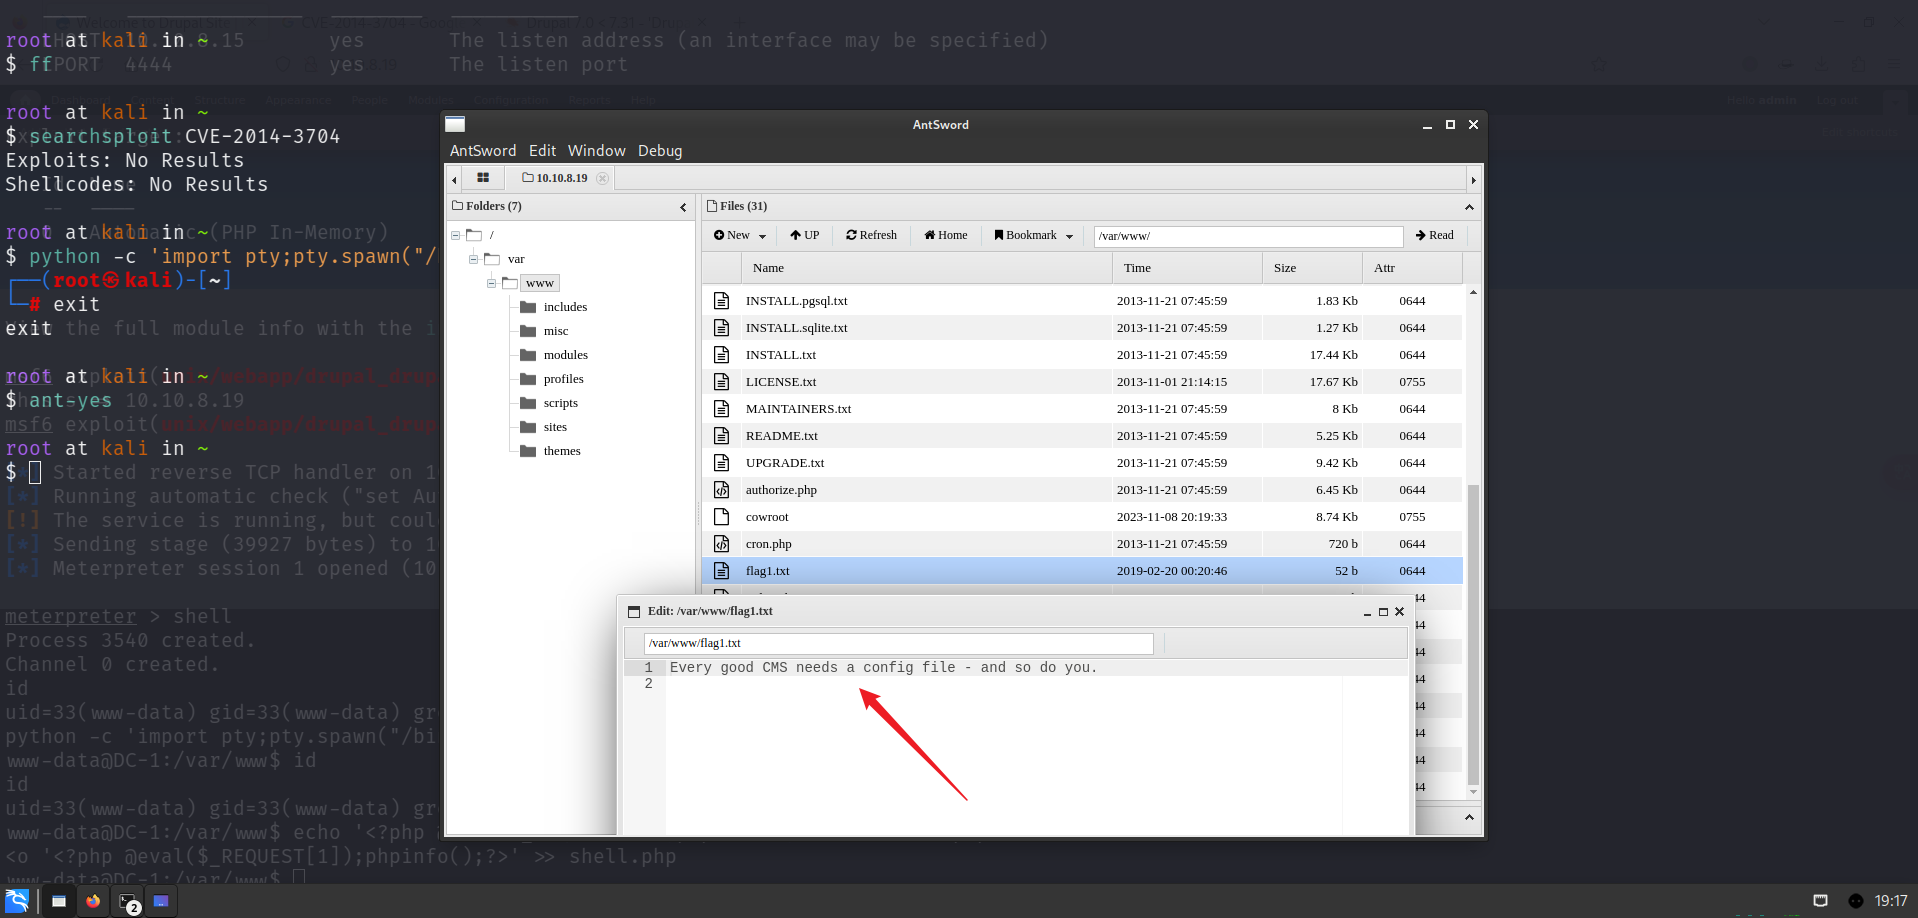This screenshot has width=1918, height=918.
Task: Click INSTALL.sqlite.txt file icon
Action: [721, 328]
